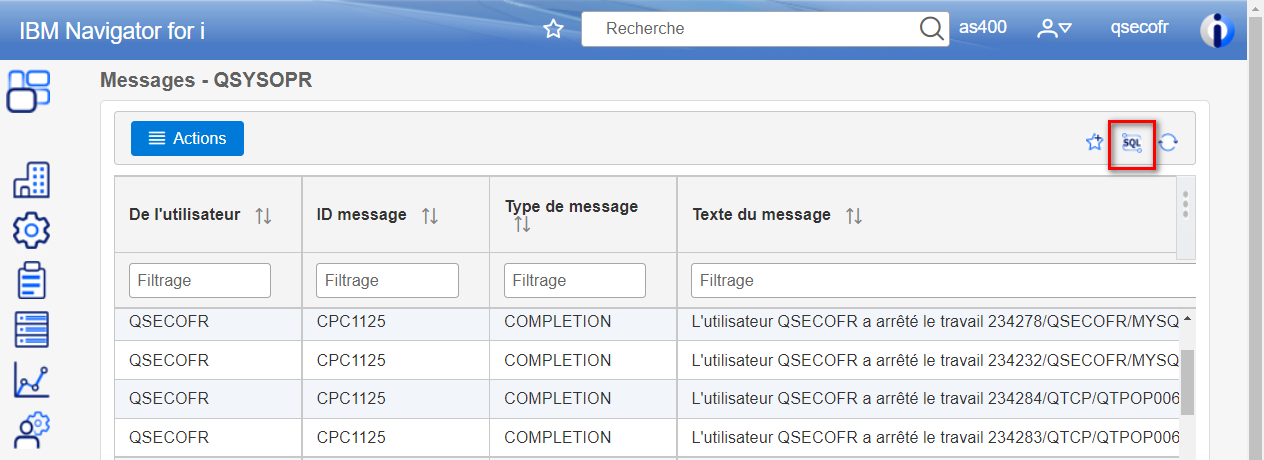1264x460 pixels.
Task: Sort by De l'utilisateur column
Action: click(263, 215)
